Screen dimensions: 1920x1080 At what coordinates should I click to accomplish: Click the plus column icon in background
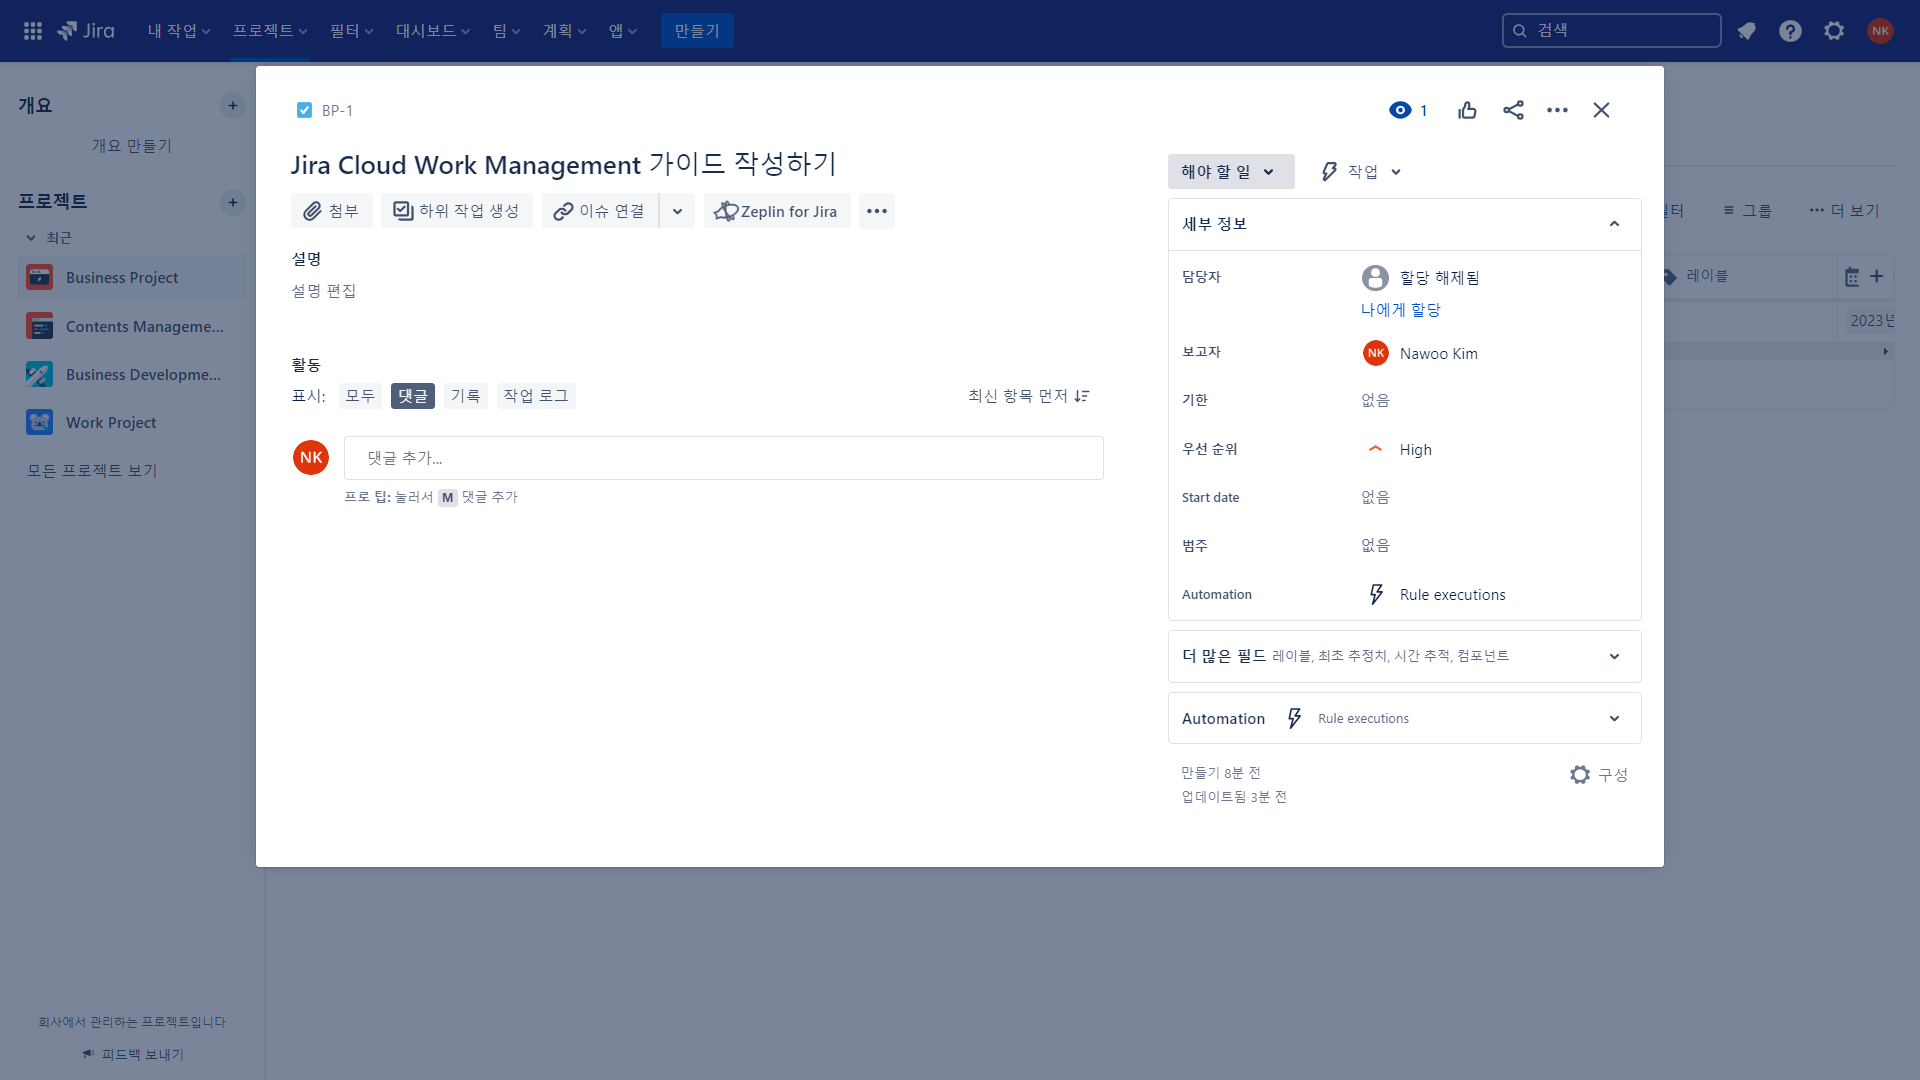click(1877, 276)
